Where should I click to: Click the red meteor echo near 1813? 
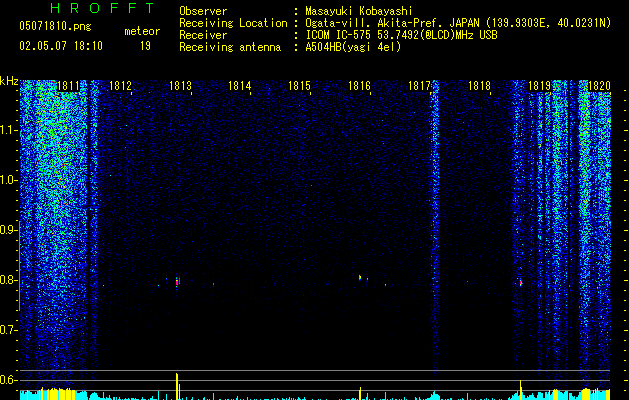click(x=177, y=281)
